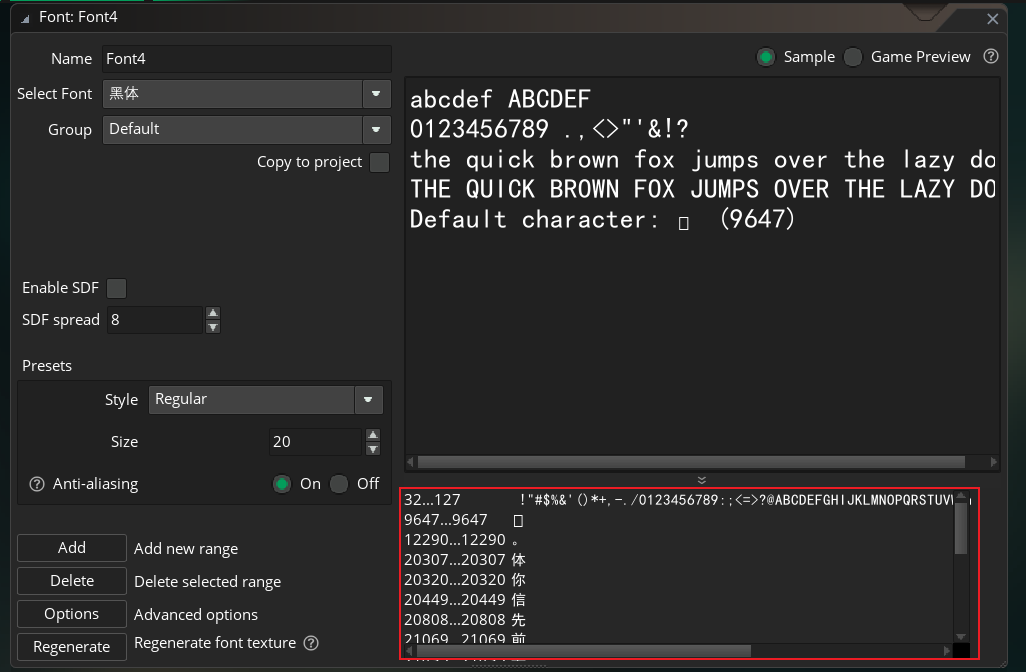Screen dimensions: 1026x672
Task: Click the Add new range button
Action: [x=72, y=548]
